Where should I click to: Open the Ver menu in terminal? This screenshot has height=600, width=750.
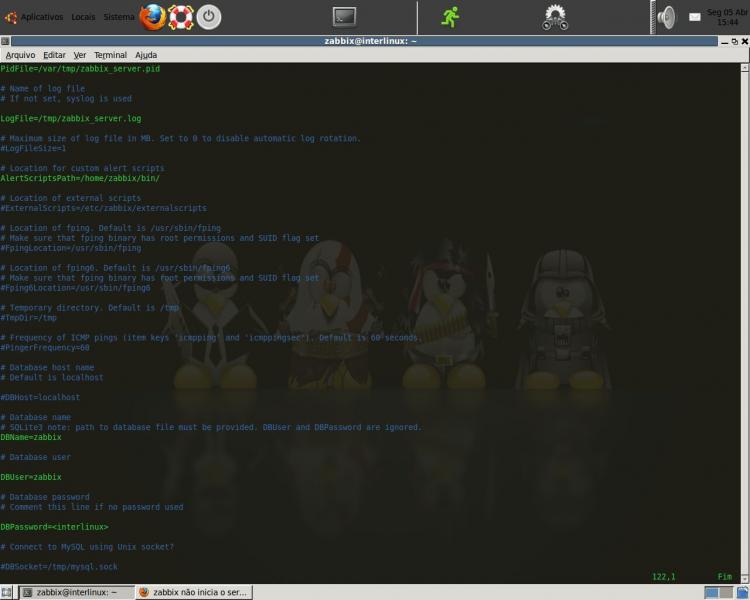(x=80, y=55)
